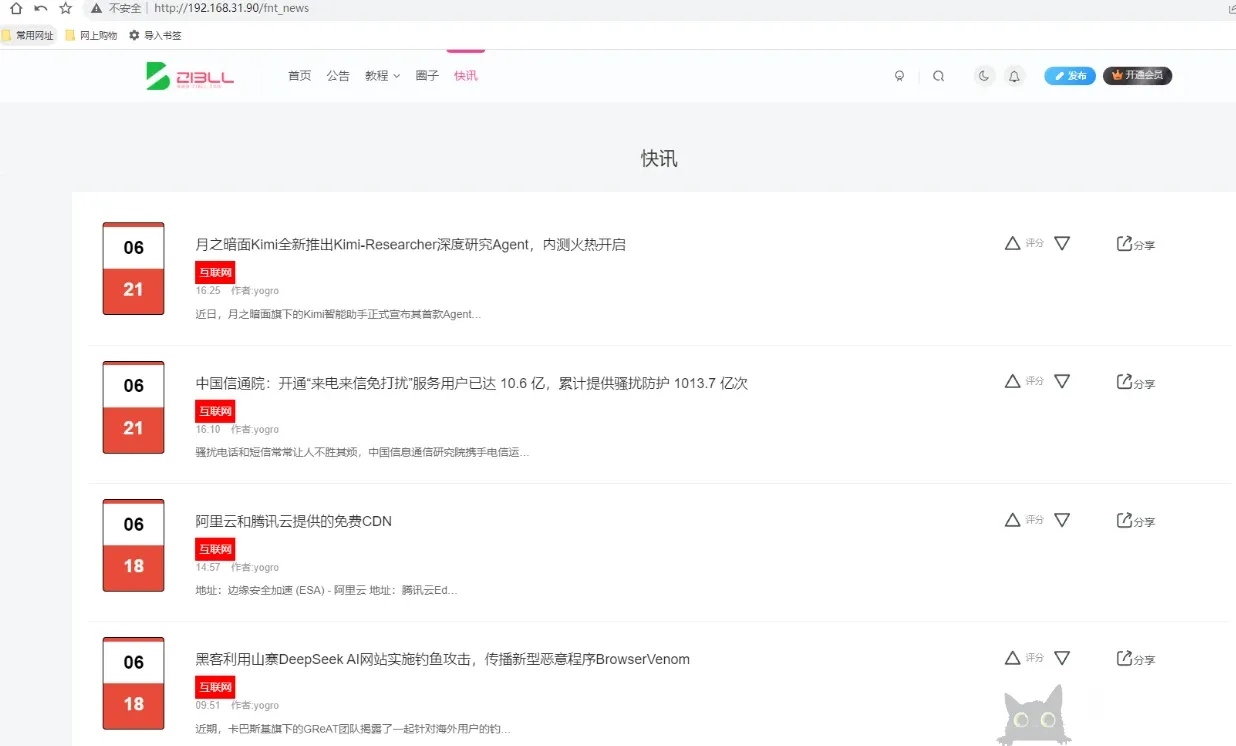
Task: Open the Kimi-Researcher article title
Action: coord(410,245)
